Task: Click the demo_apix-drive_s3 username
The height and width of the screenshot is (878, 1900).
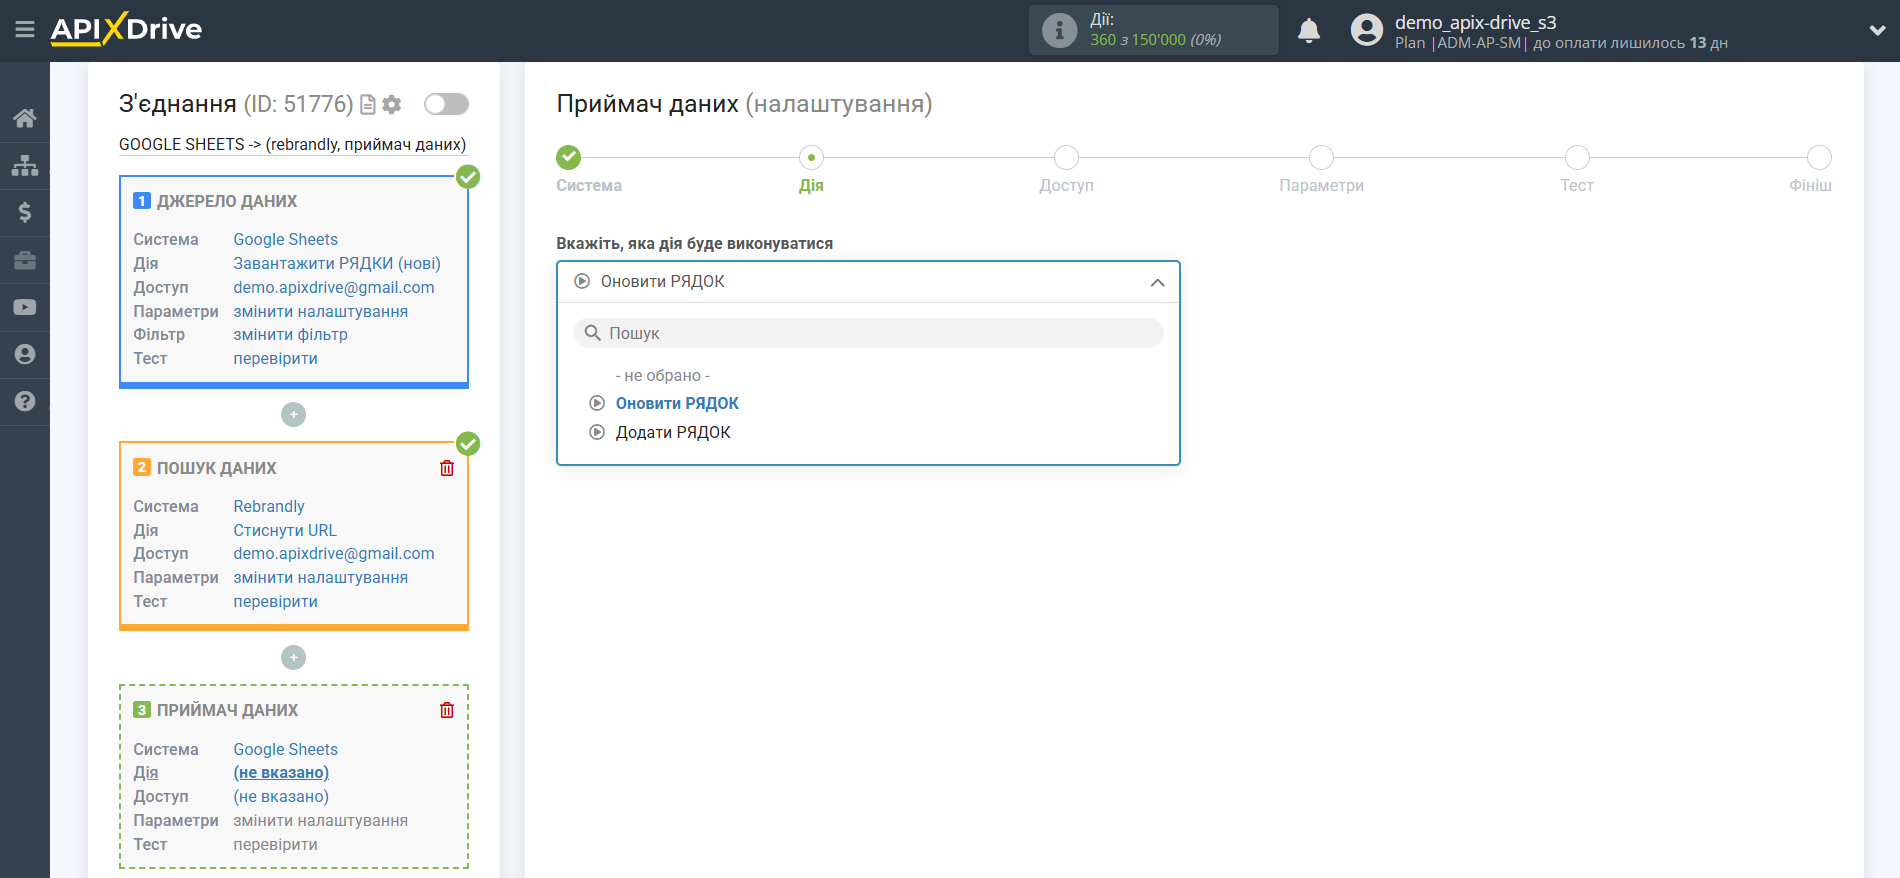Action: [1476, 22]
